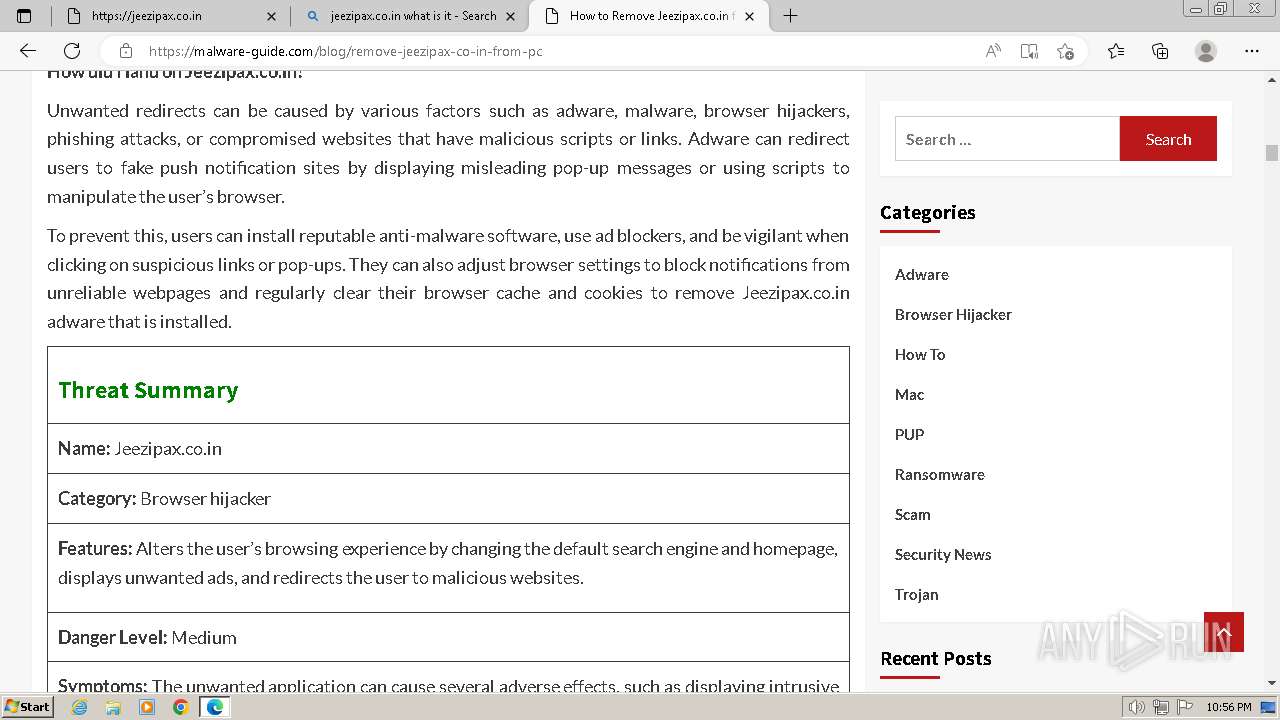Open the Adware category

coord(922,274)
